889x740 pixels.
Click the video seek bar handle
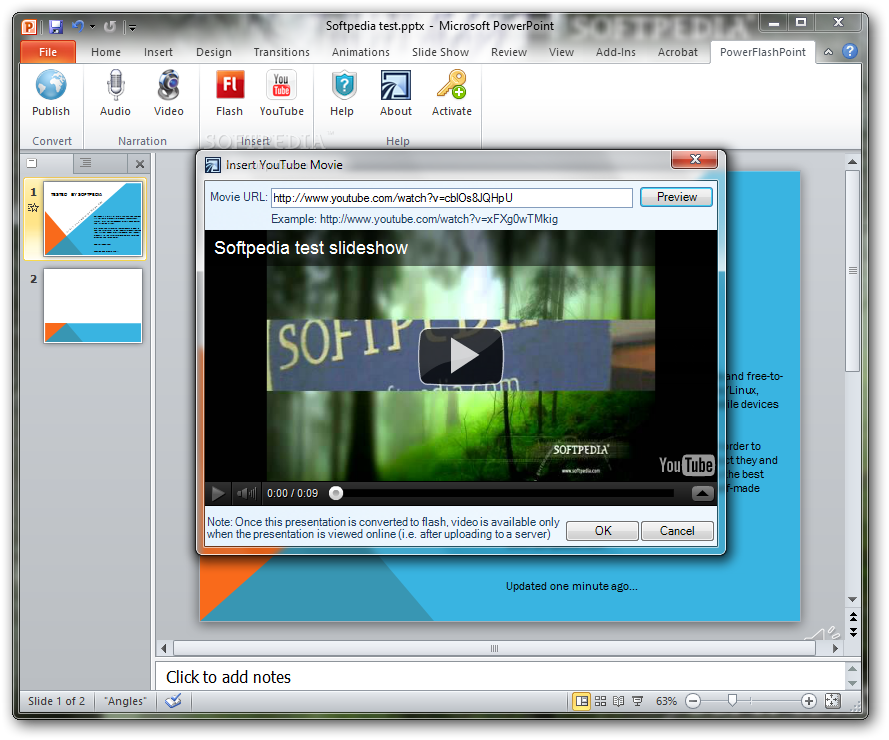tap(336, 493)
